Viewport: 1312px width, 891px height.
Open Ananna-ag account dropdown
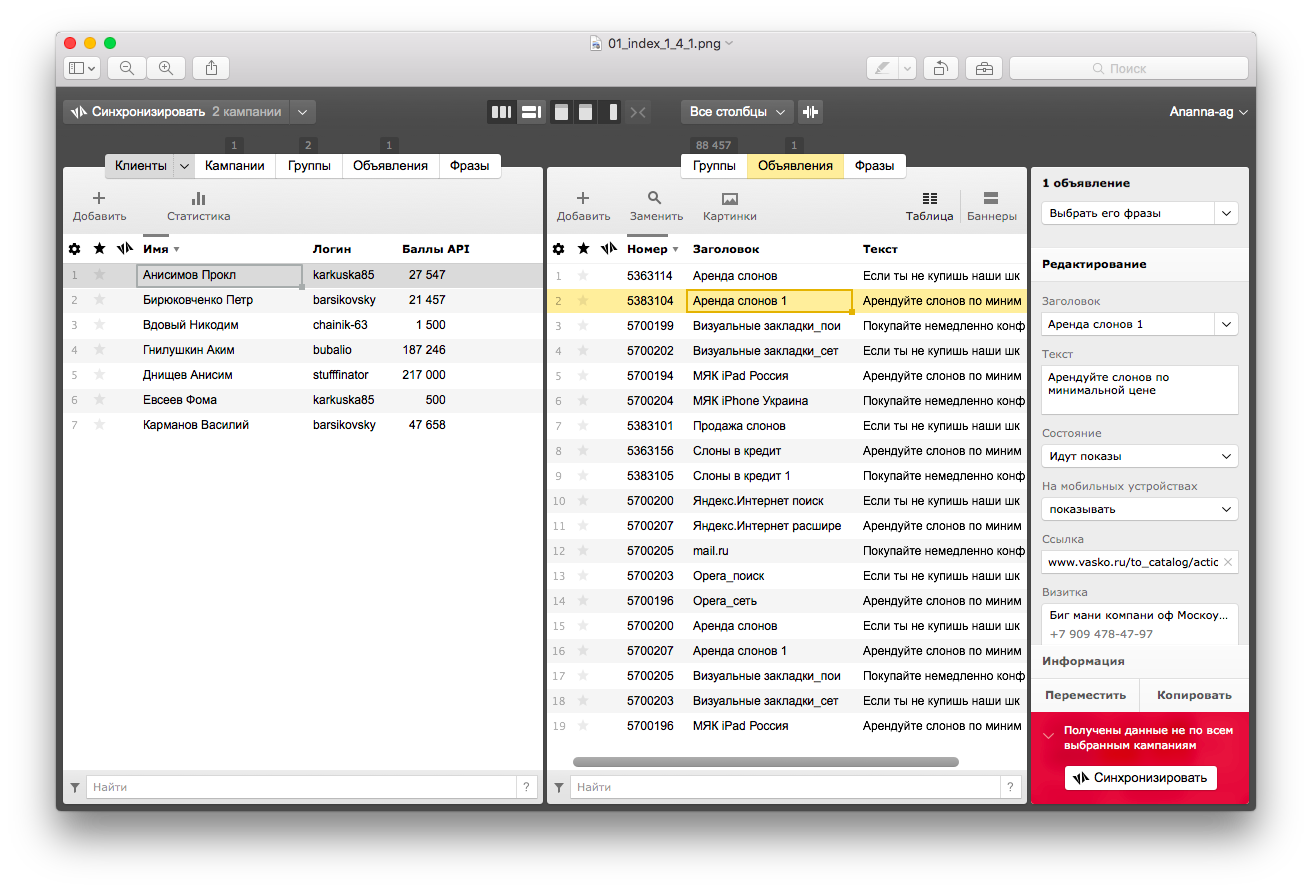tap(1208, 112)
